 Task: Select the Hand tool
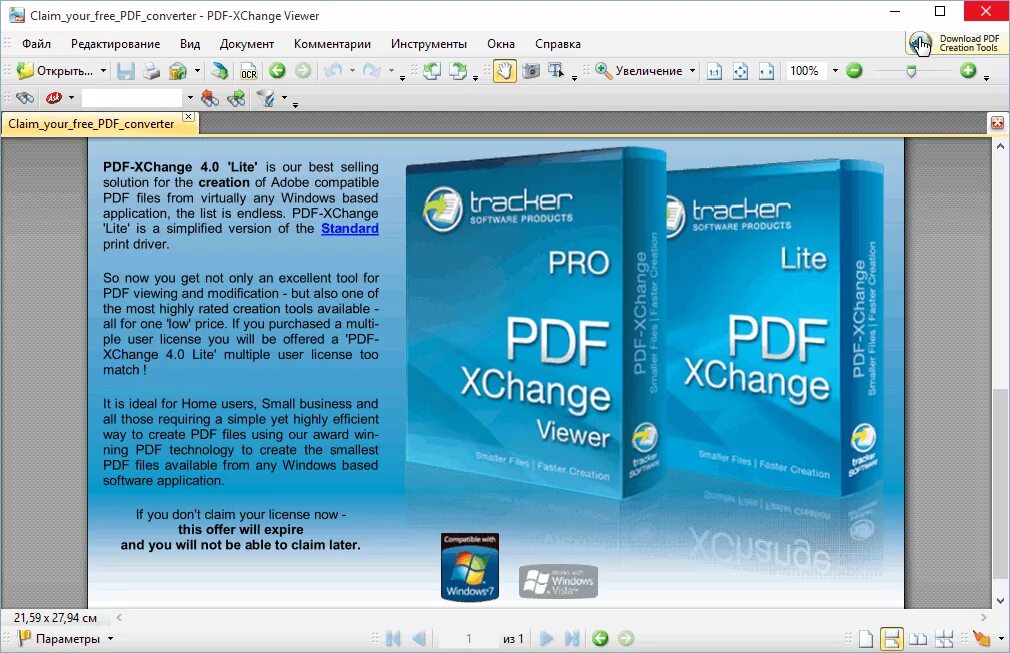504,71
